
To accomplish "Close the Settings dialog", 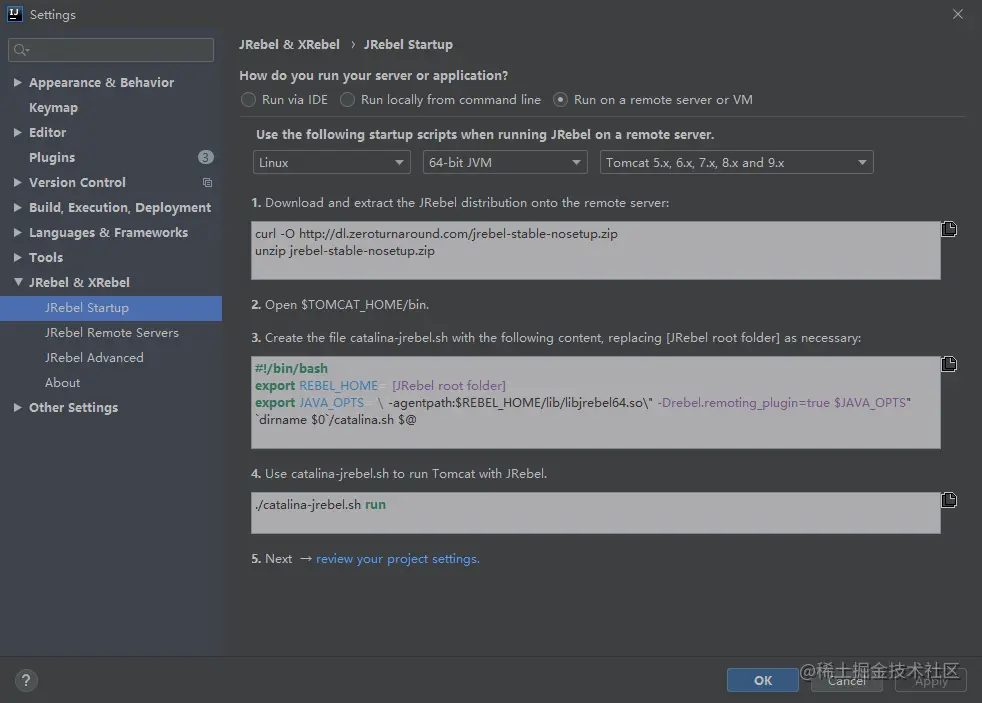I will [958, 14].
